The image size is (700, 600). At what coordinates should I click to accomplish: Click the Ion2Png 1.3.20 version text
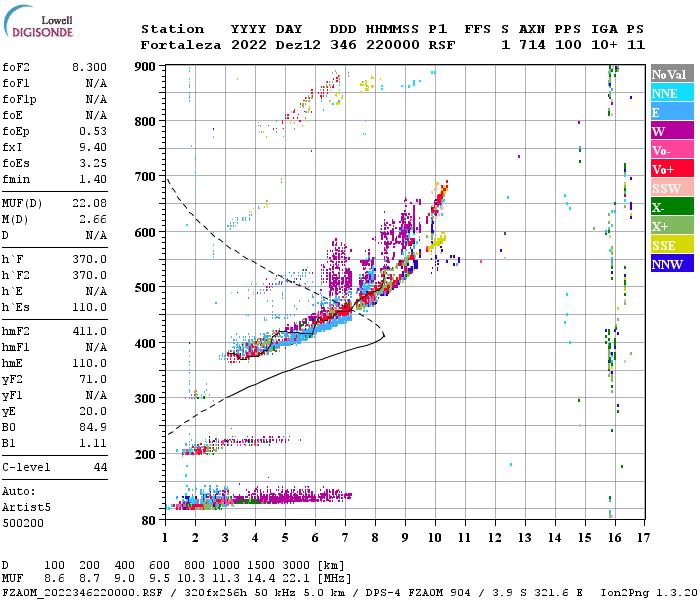[648, 593]
